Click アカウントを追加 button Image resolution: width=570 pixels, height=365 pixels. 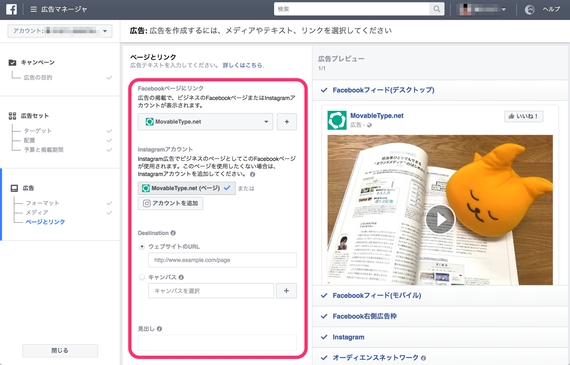point(170,203)
